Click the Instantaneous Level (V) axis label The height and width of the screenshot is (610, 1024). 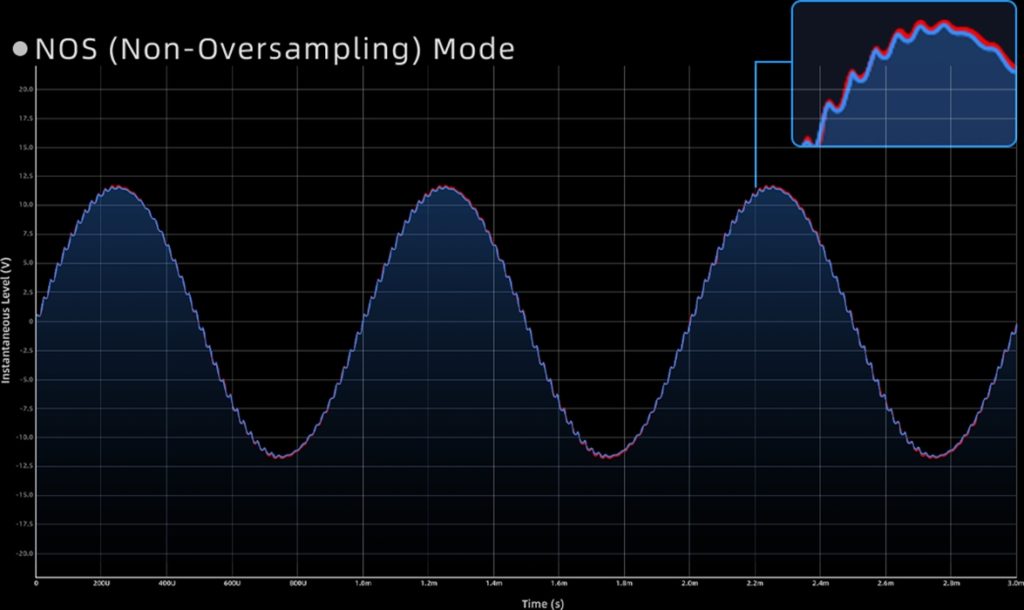tap(7, 320)
